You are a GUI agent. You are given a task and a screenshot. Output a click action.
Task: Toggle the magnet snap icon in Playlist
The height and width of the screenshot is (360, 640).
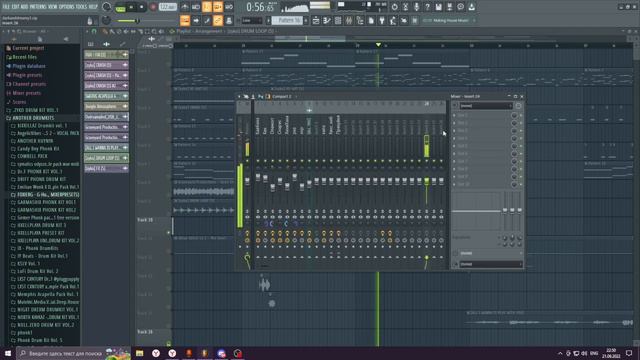[x=94, y=31]
